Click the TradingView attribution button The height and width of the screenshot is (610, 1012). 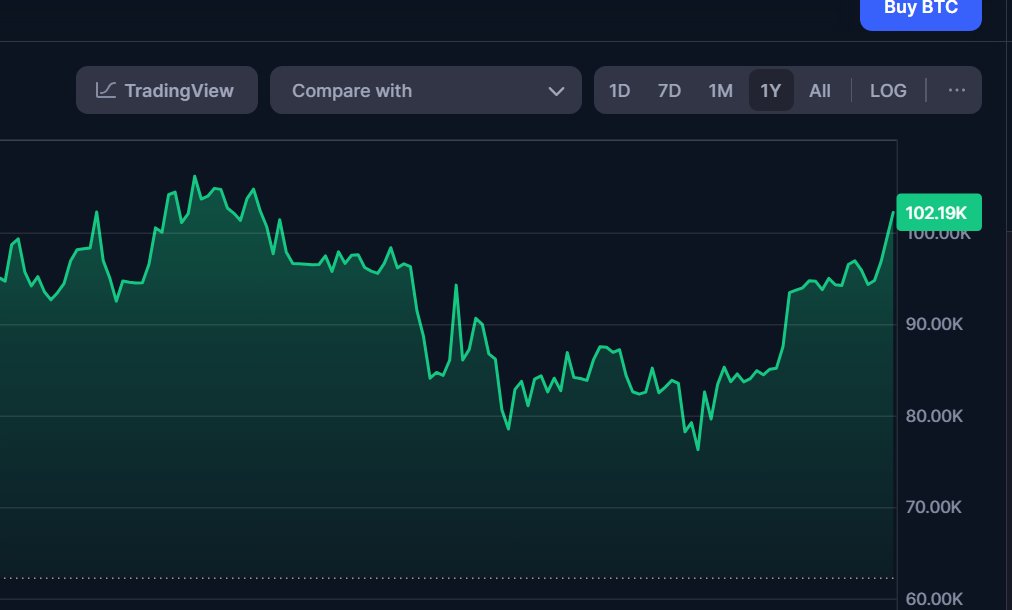coord(166,90)
